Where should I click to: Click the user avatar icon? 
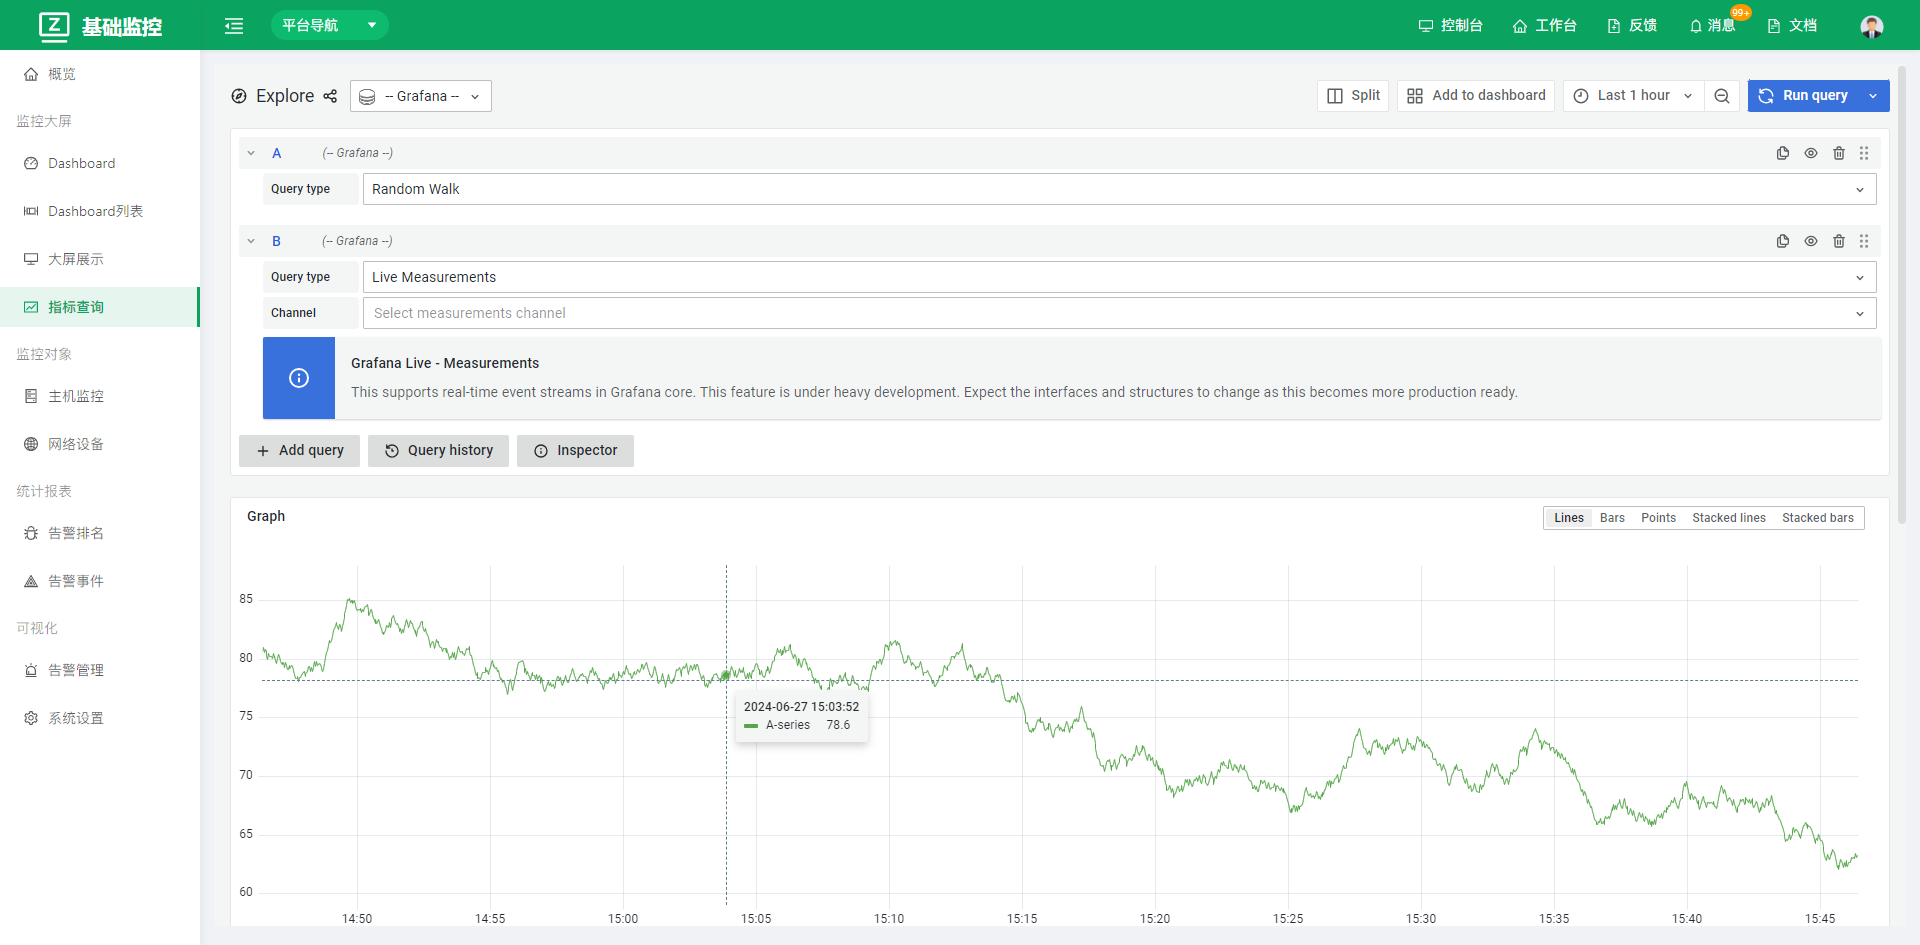click(1871, 26)
